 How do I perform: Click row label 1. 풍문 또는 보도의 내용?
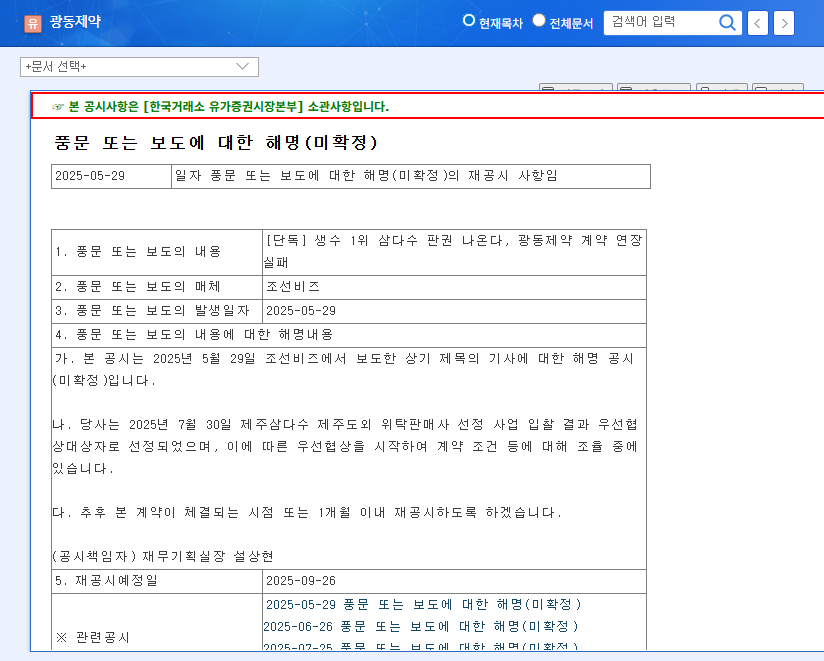coord(157,252)
